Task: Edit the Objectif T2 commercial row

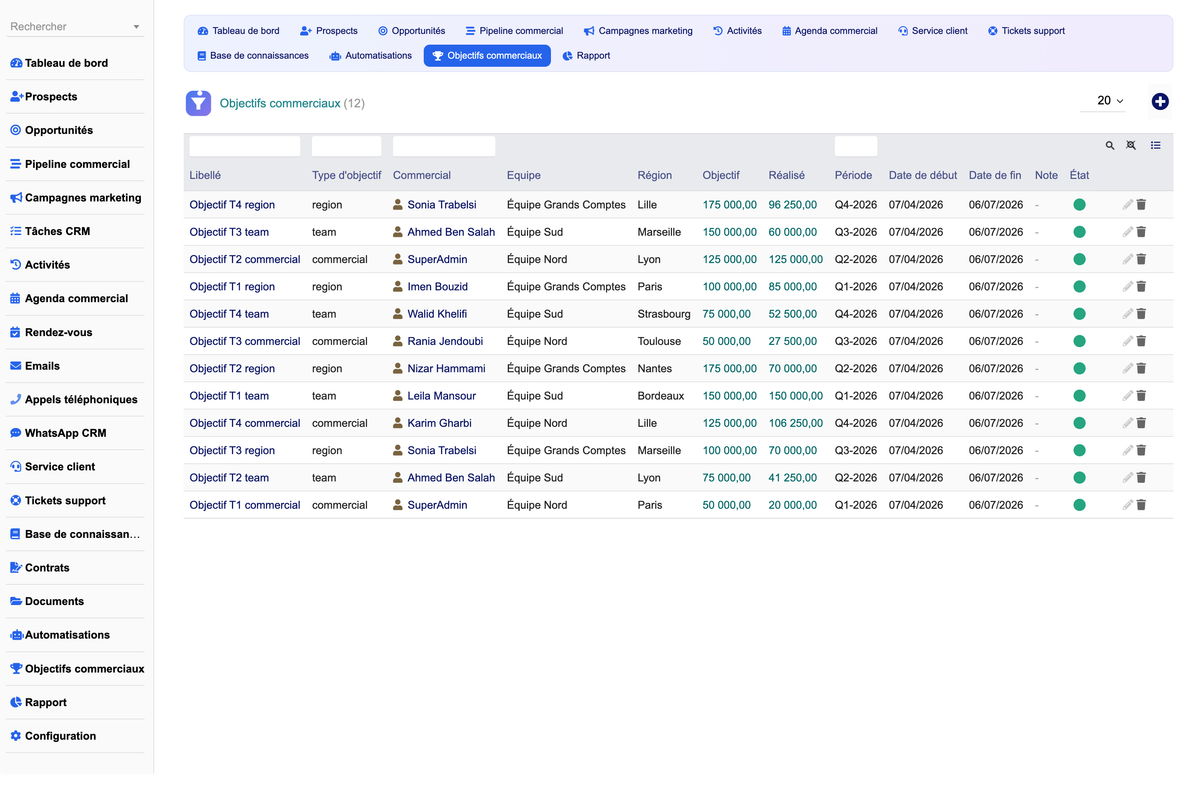Action: [1128, 259]
